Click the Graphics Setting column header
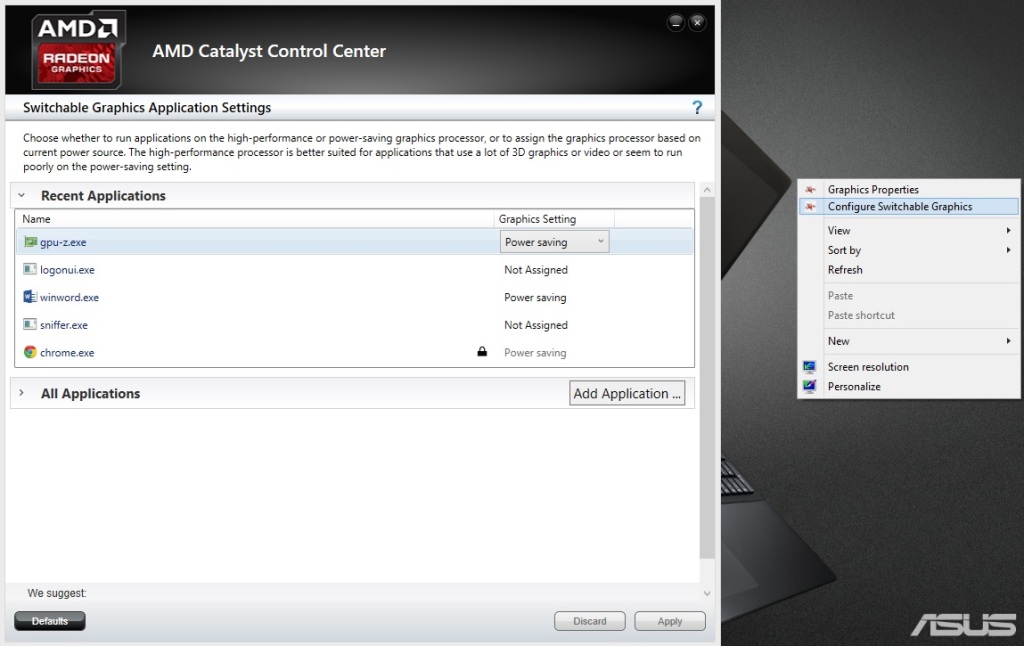The height and width of the screenshot is (646, 1024). pyautogui.click(x=537, y=219)
